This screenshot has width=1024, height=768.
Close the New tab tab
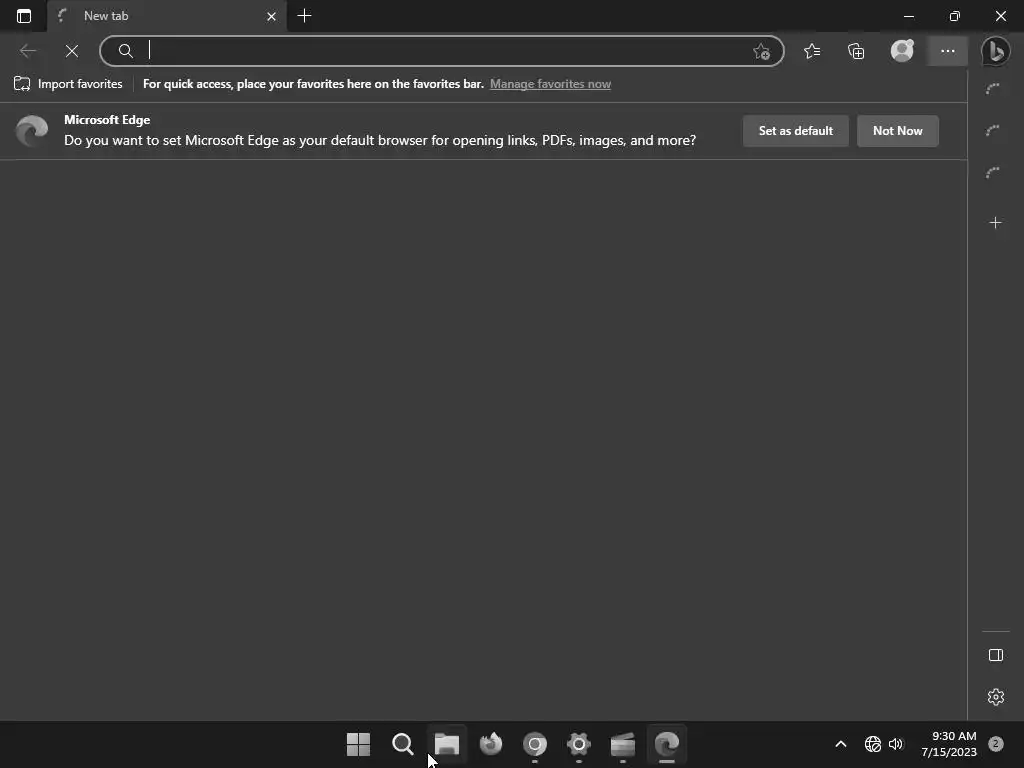[272, 16]
